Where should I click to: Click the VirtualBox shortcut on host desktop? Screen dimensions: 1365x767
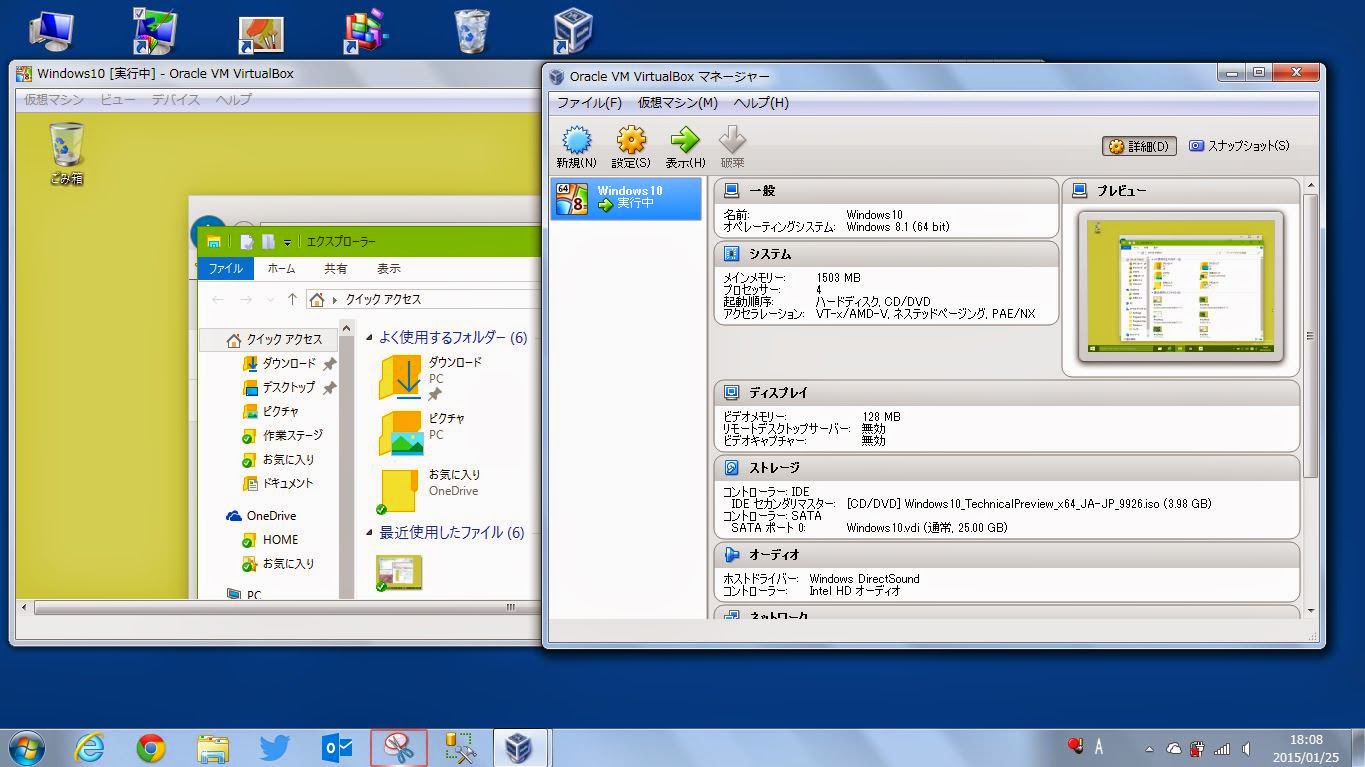pos(573,31)
